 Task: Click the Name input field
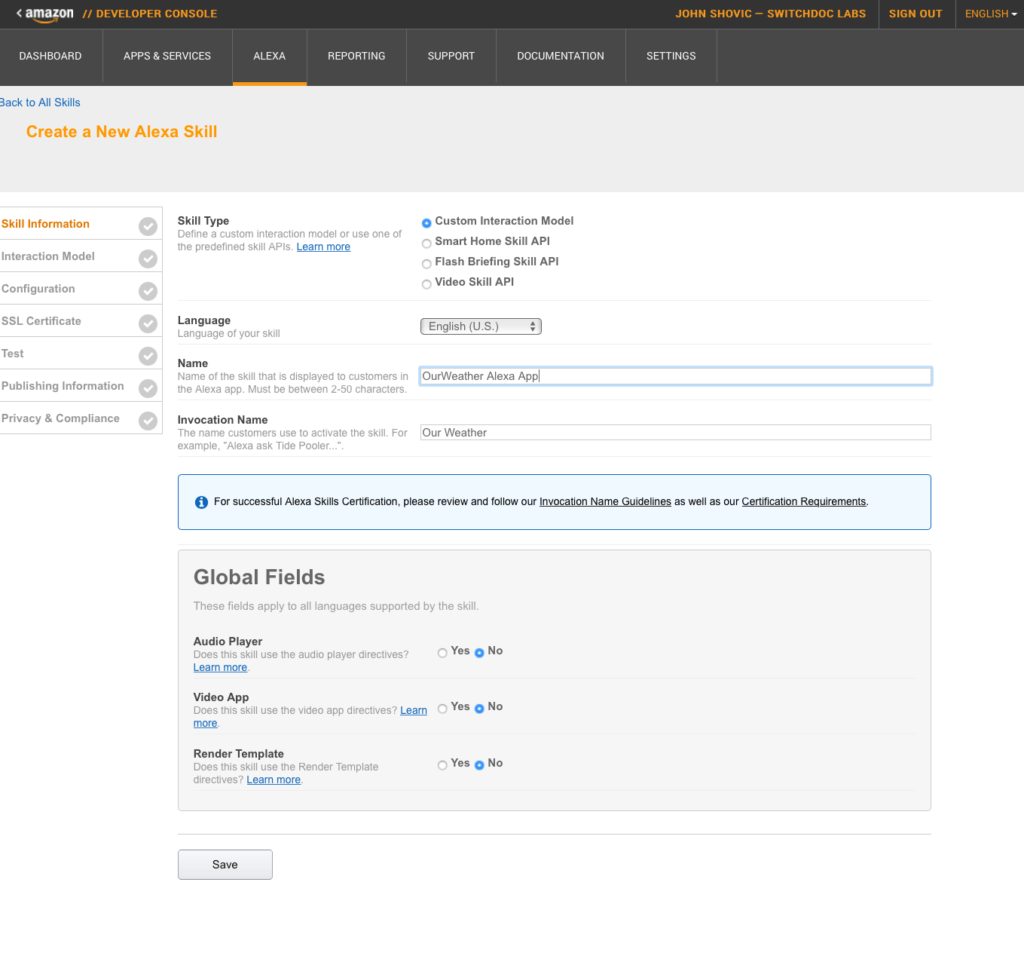(x=675, y=376)
